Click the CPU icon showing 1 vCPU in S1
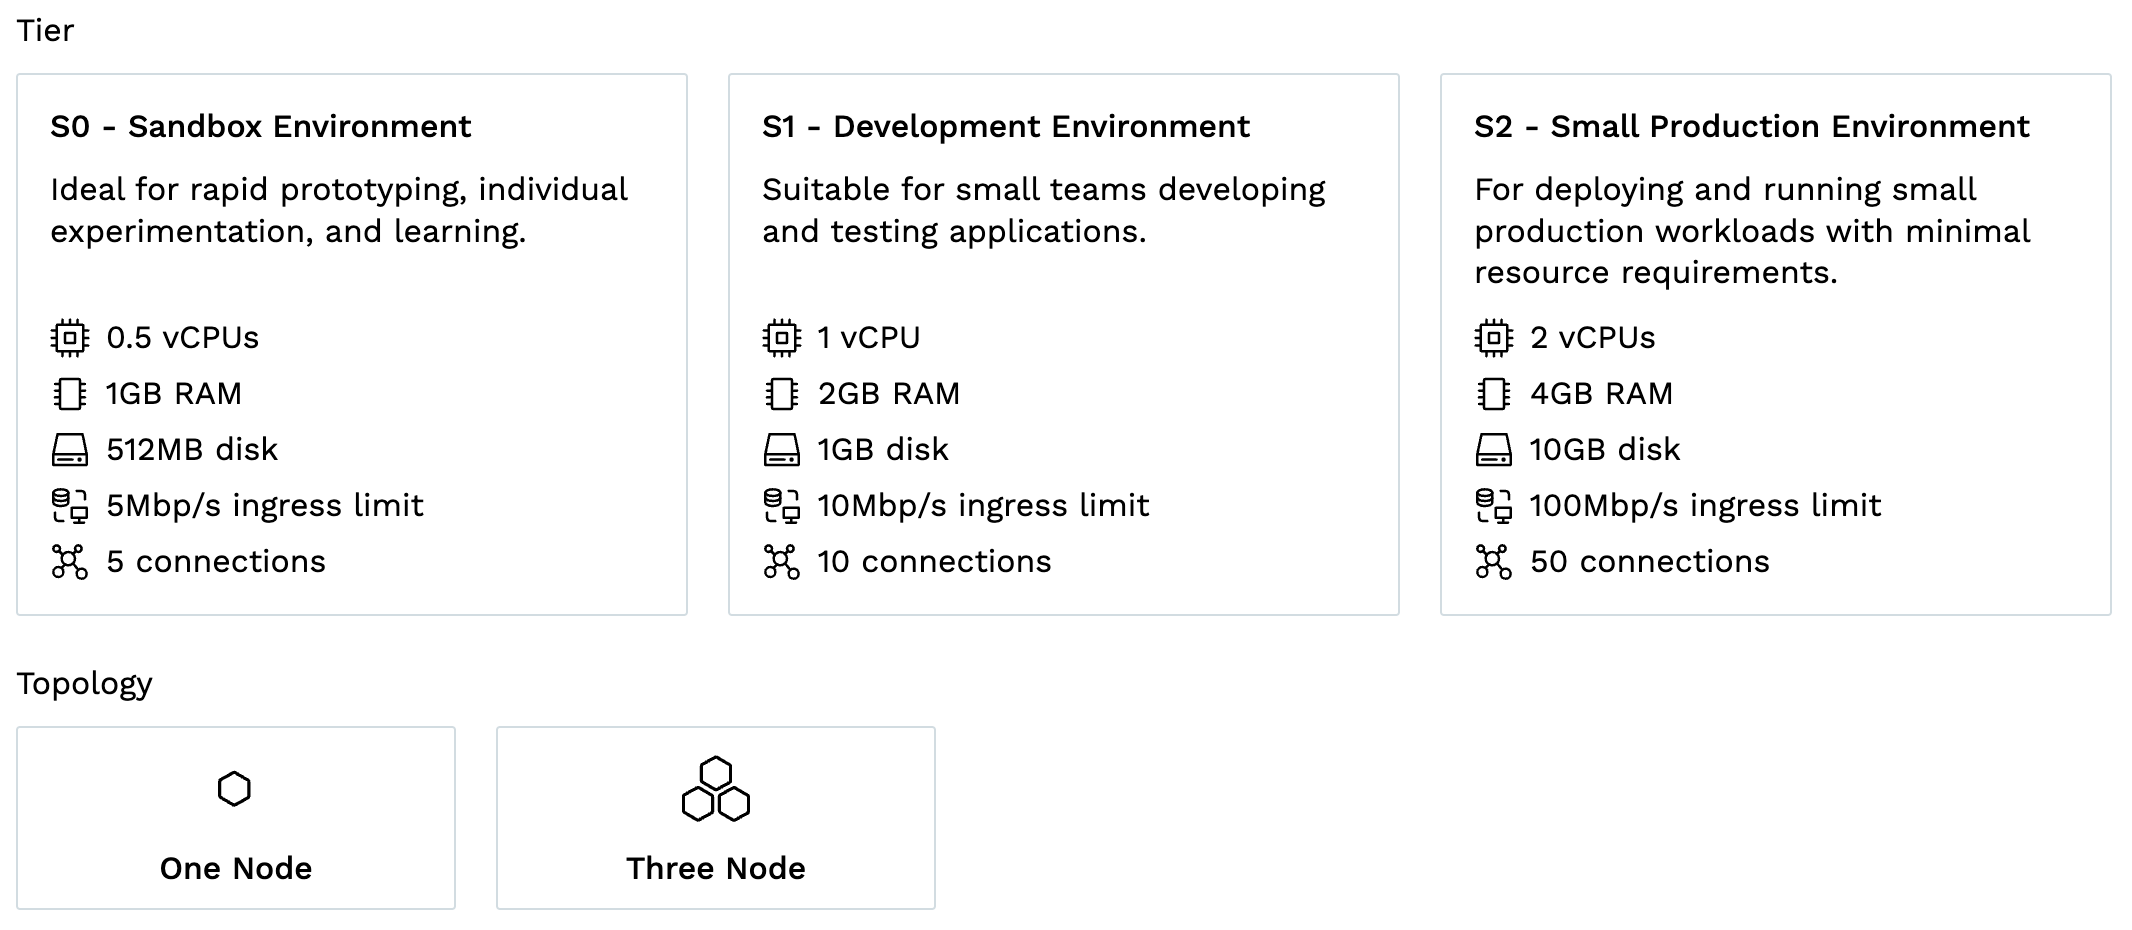This screenshot has height=930, width=2132. [x=782, y=337]
